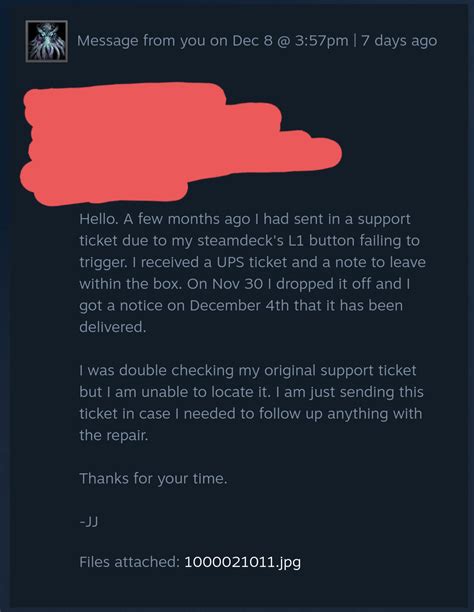Image resolution: width=474 pixels, height=612 pixels.
Task: Click the word "delivered."
Action: click(113, 327)
